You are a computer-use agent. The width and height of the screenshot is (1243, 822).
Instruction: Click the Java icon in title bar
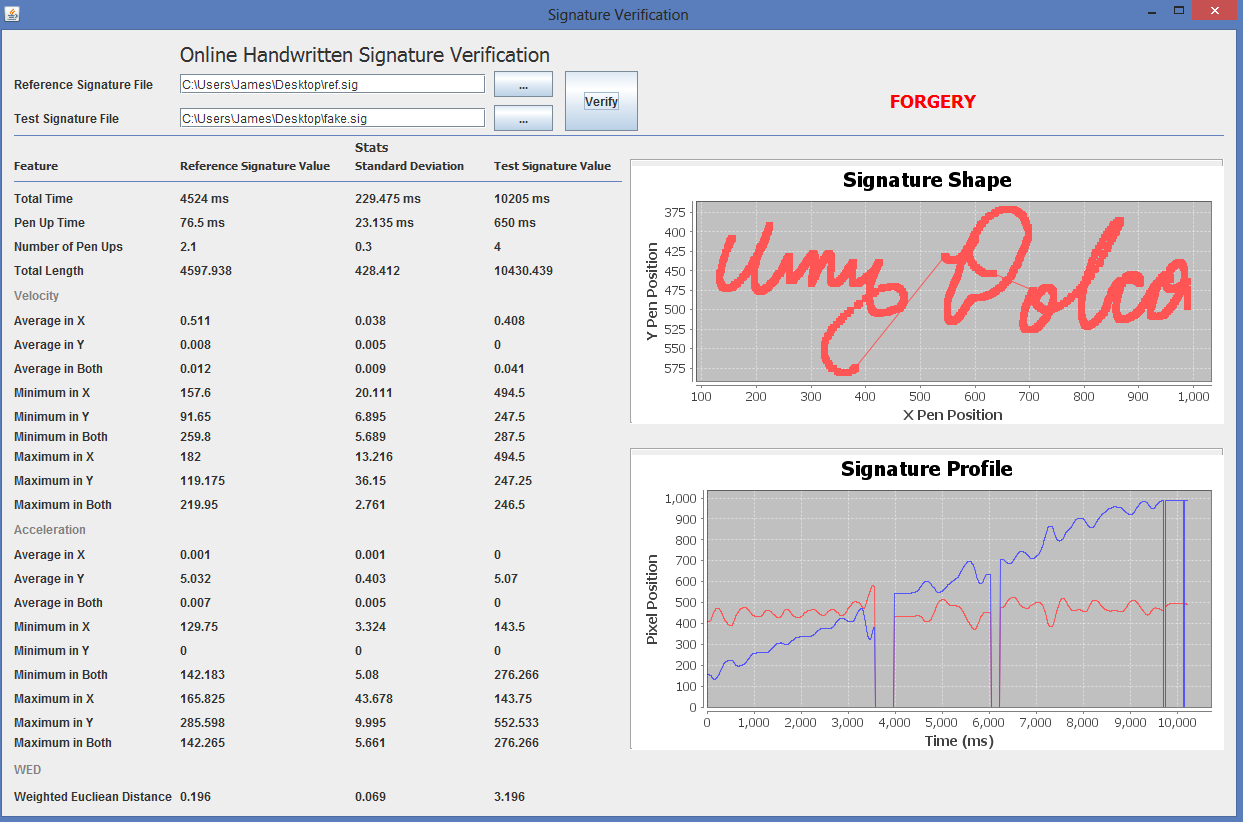tap(14, 14)
